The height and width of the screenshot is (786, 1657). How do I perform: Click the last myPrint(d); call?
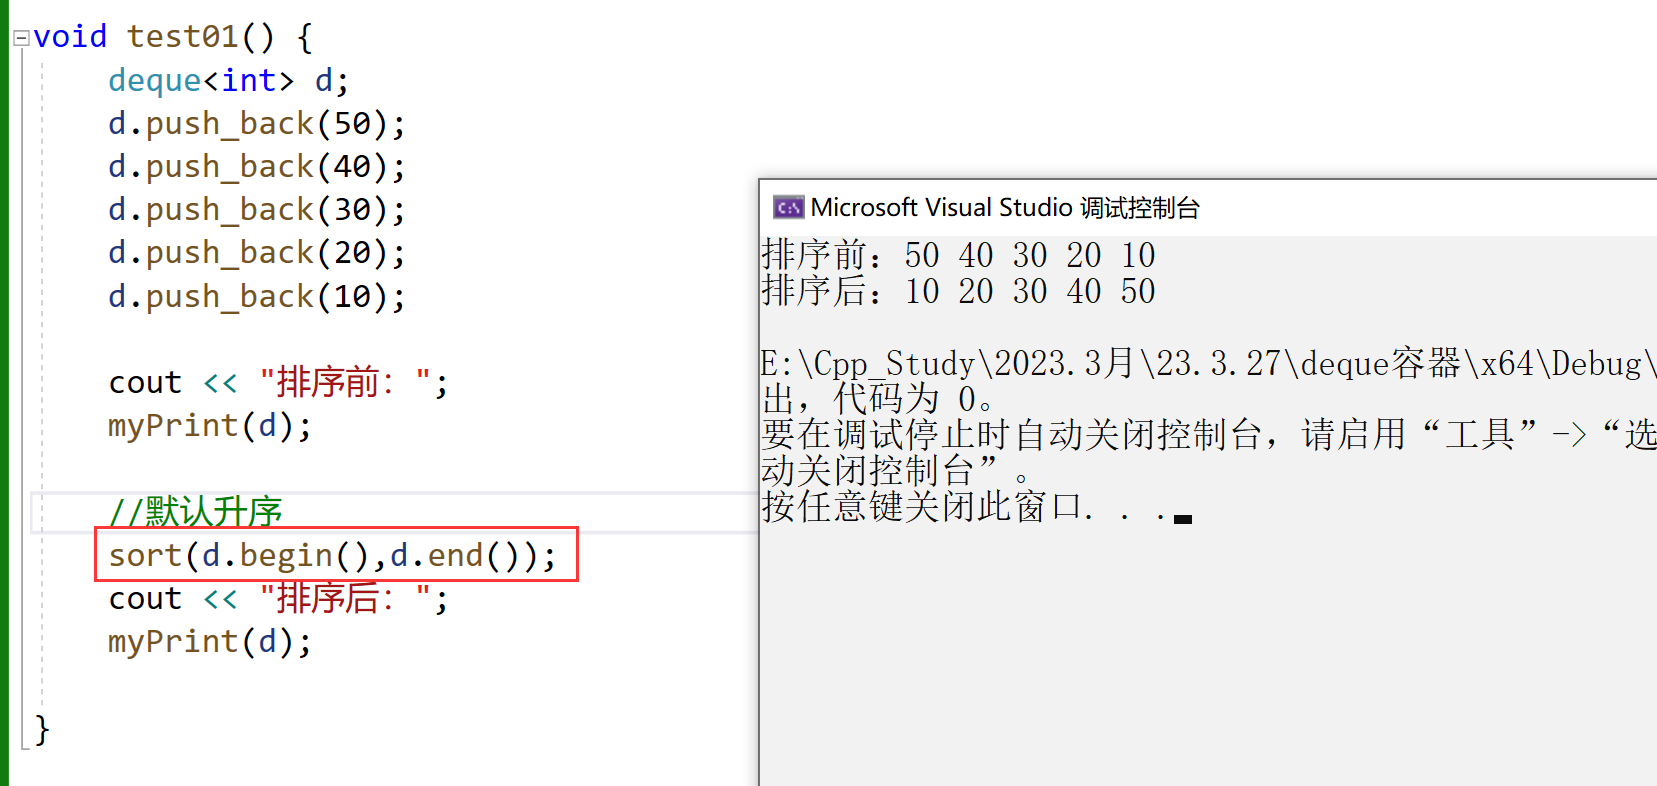click(210, 642)
